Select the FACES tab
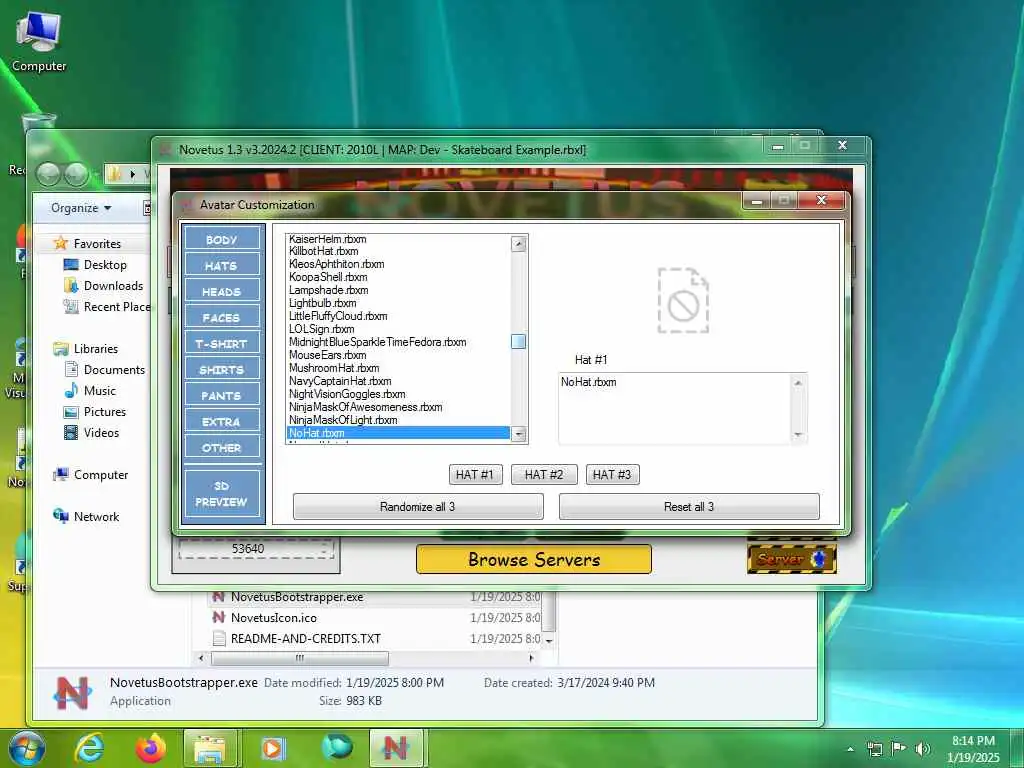 [221, 318]
